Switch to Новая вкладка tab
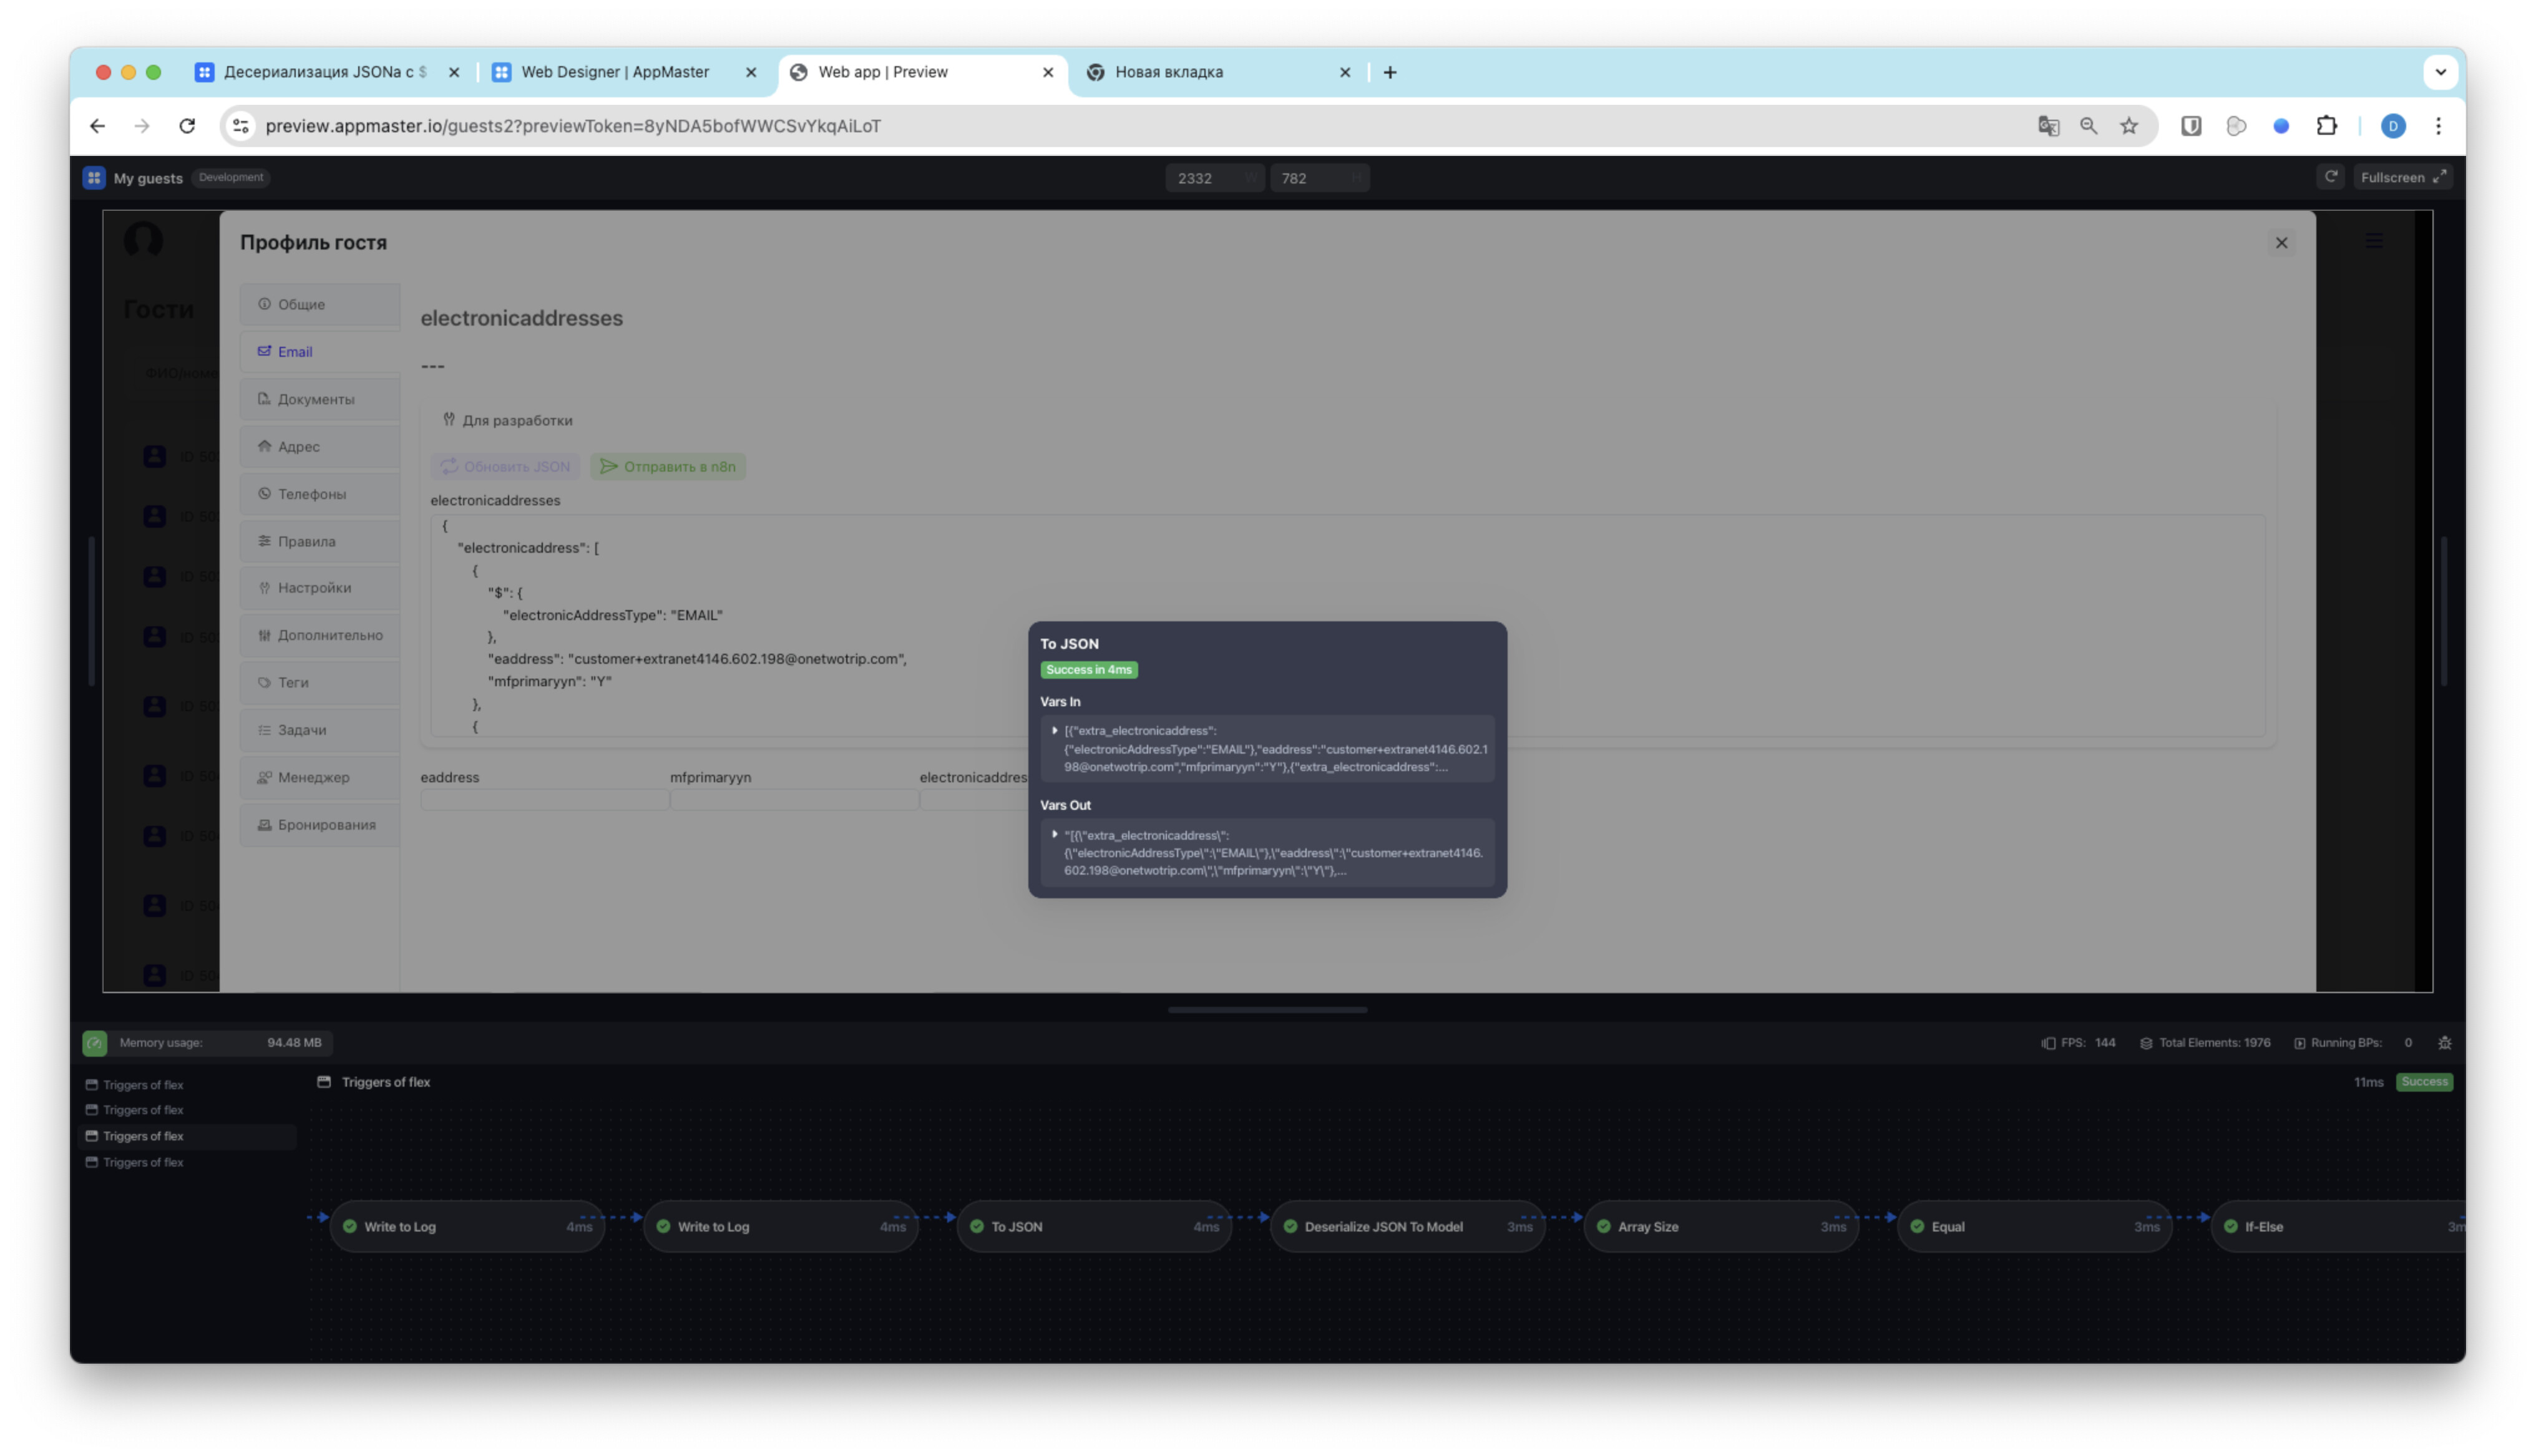Screen dimensions: 2536x1456 1169,72
